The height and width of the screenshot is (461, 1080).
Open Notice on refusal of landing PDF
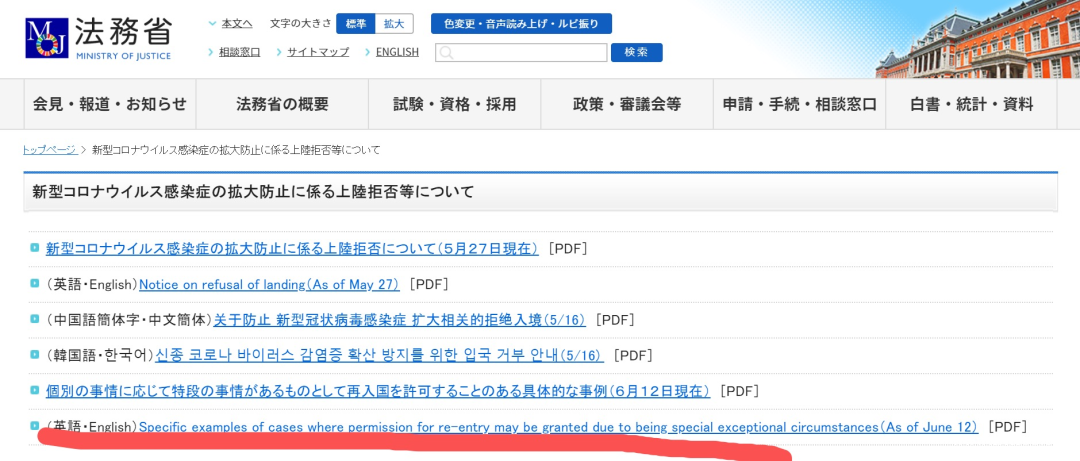pos(269,285)
